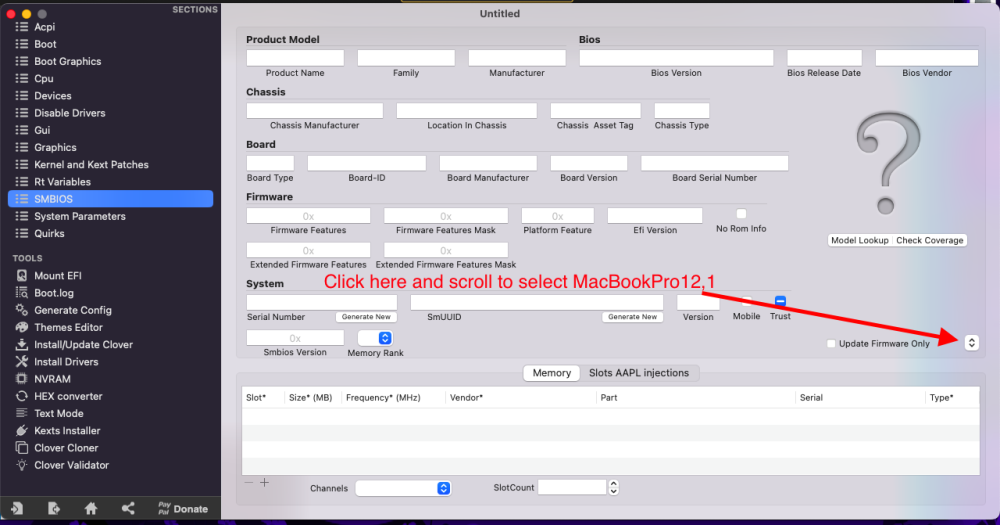Viewport: 1000px width, 525px height.
Task: Click the Product Name input field
Action: tap(295, 58)
